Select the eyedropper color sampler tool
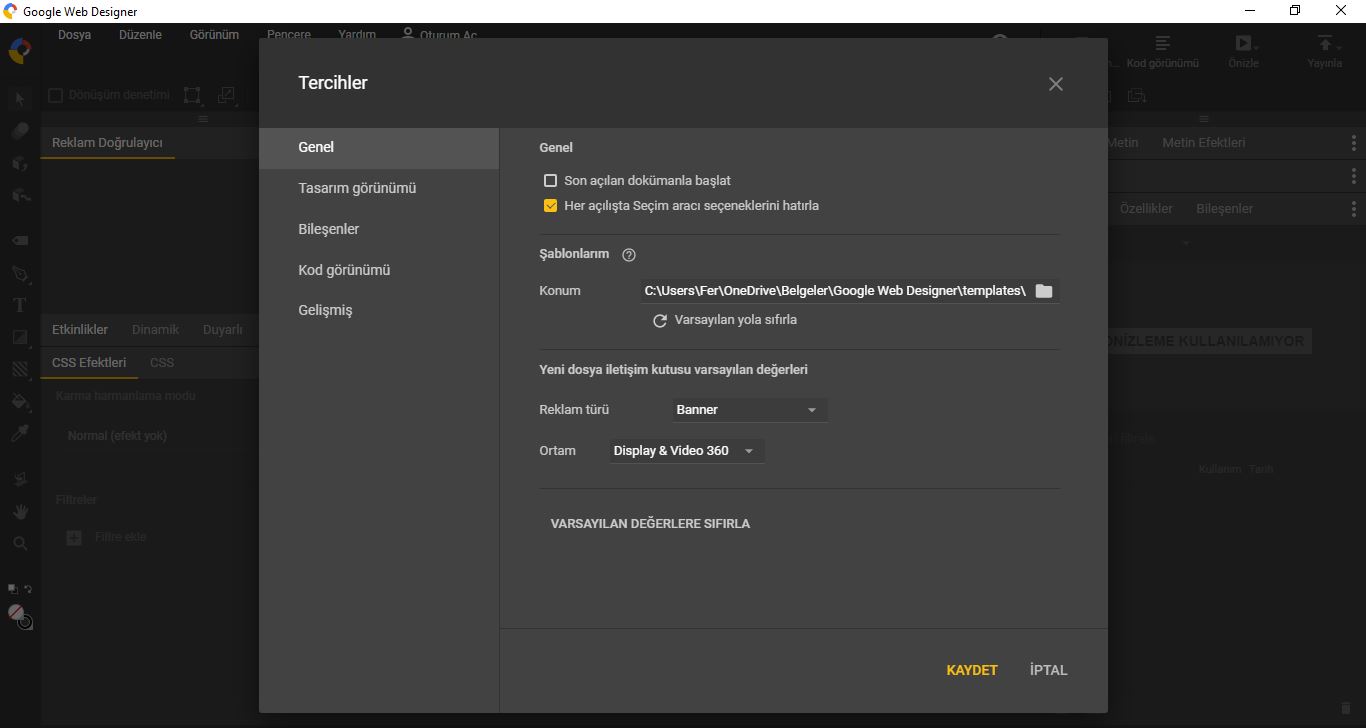The height and width of the screenshot is (728, 1366). pos(20,433)
